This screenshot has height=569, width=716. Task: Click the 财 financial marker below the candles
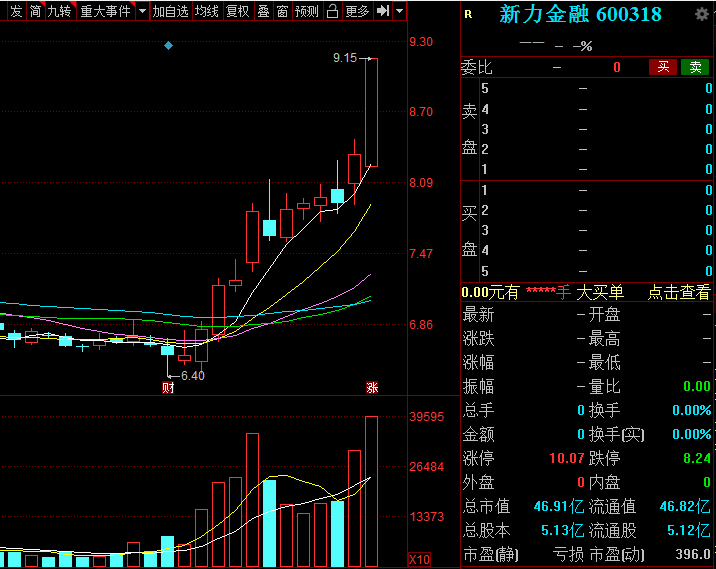pos(168,388)
